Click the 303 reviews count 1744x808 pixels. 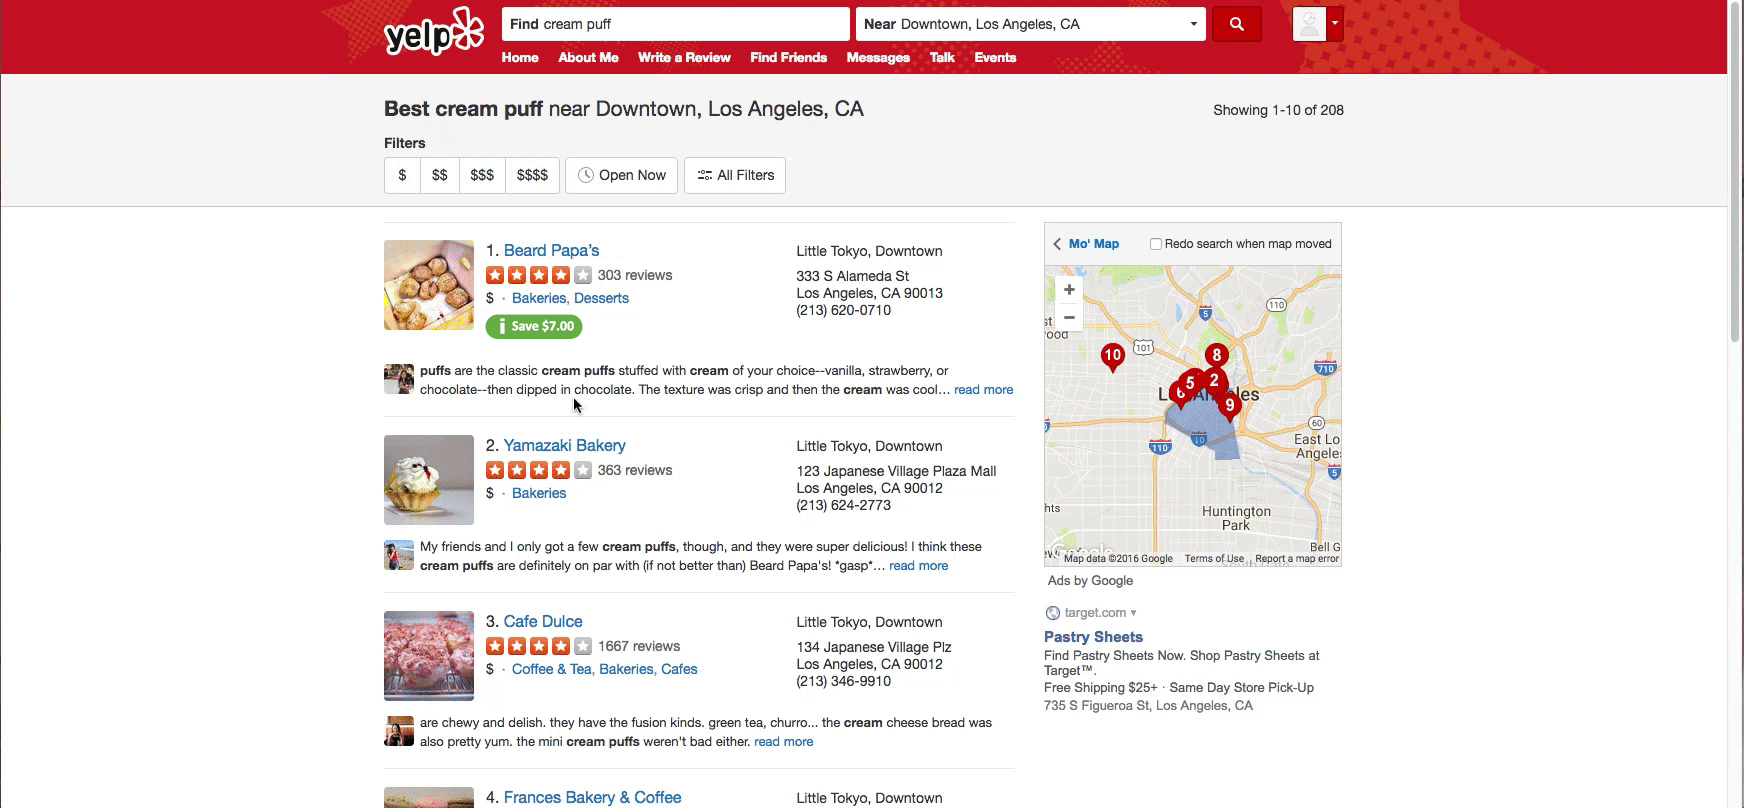click(x=635, y=275)
